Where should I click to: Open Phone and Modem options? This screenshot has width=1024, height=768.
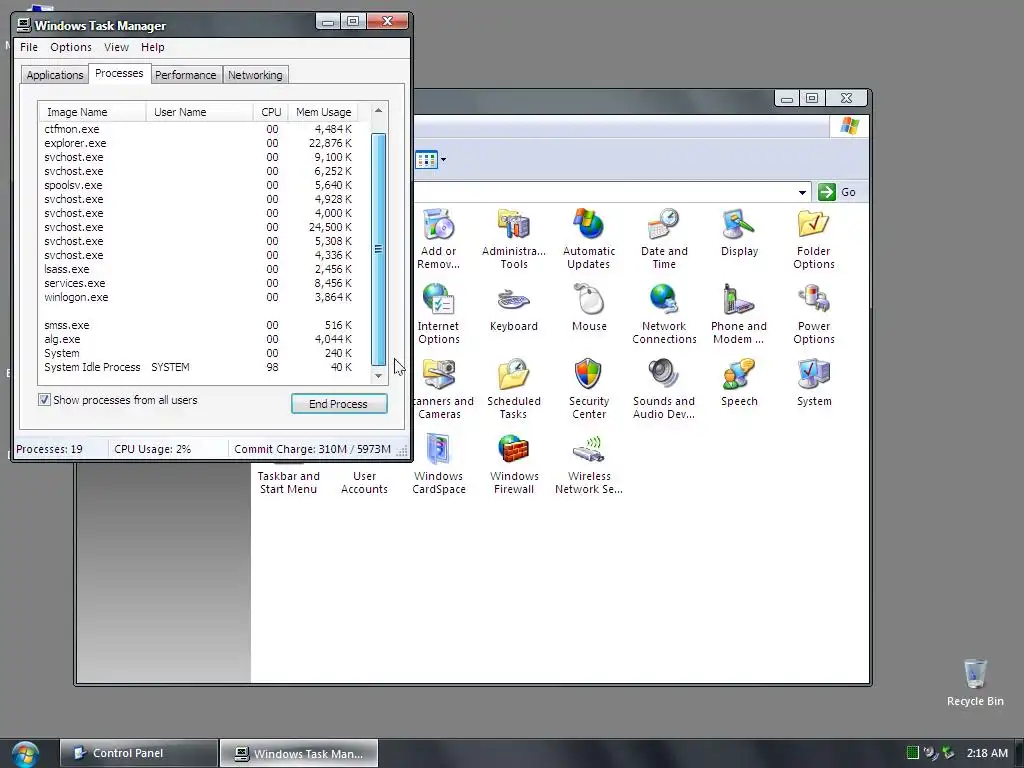(739, 313)
